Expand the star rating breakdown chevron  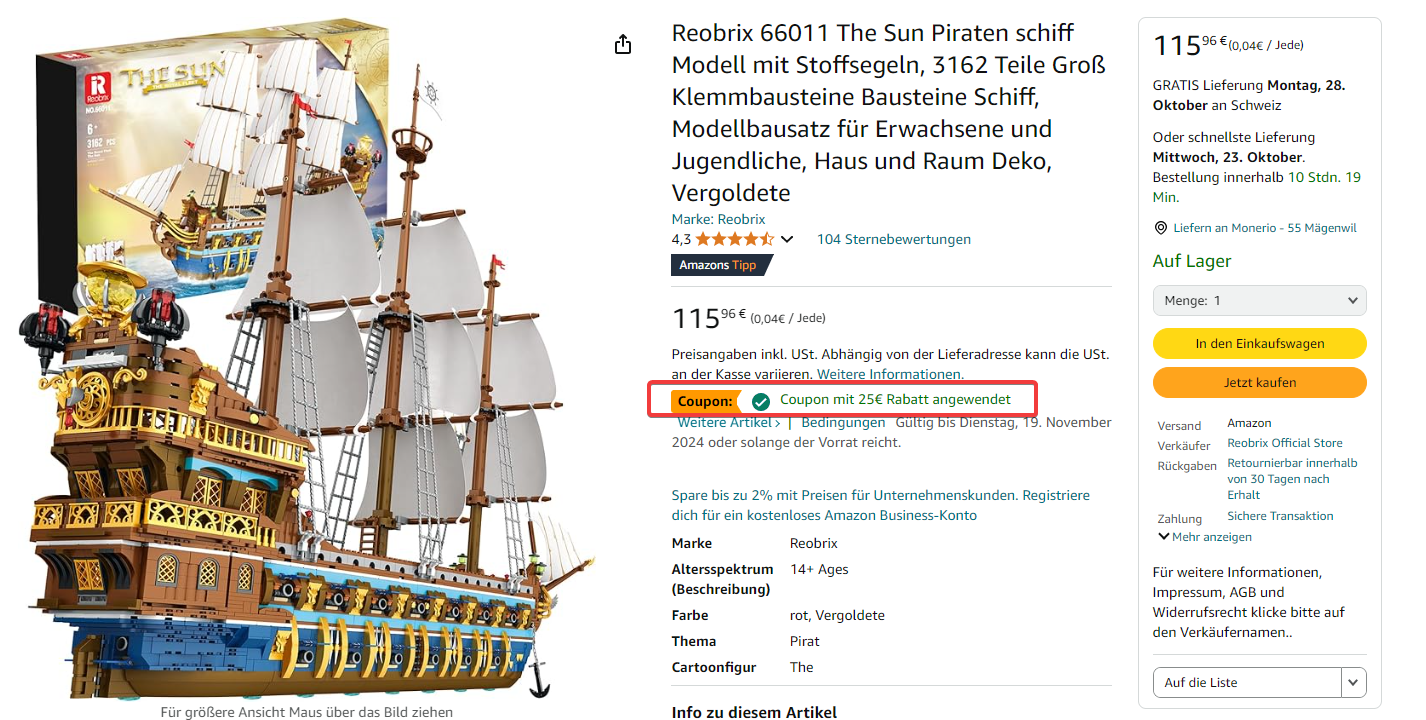[x=787, y=240]
